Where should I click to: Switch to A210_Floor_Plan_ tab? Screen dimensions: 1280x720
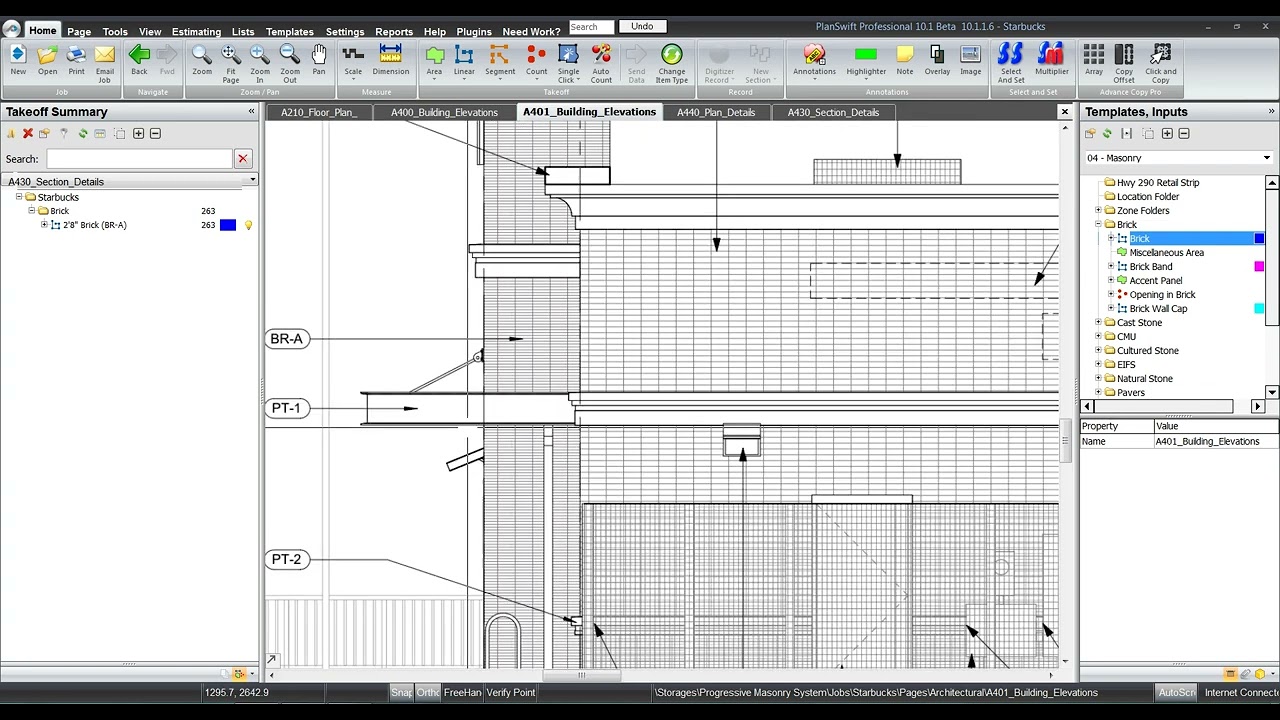(x=319, y=112)
